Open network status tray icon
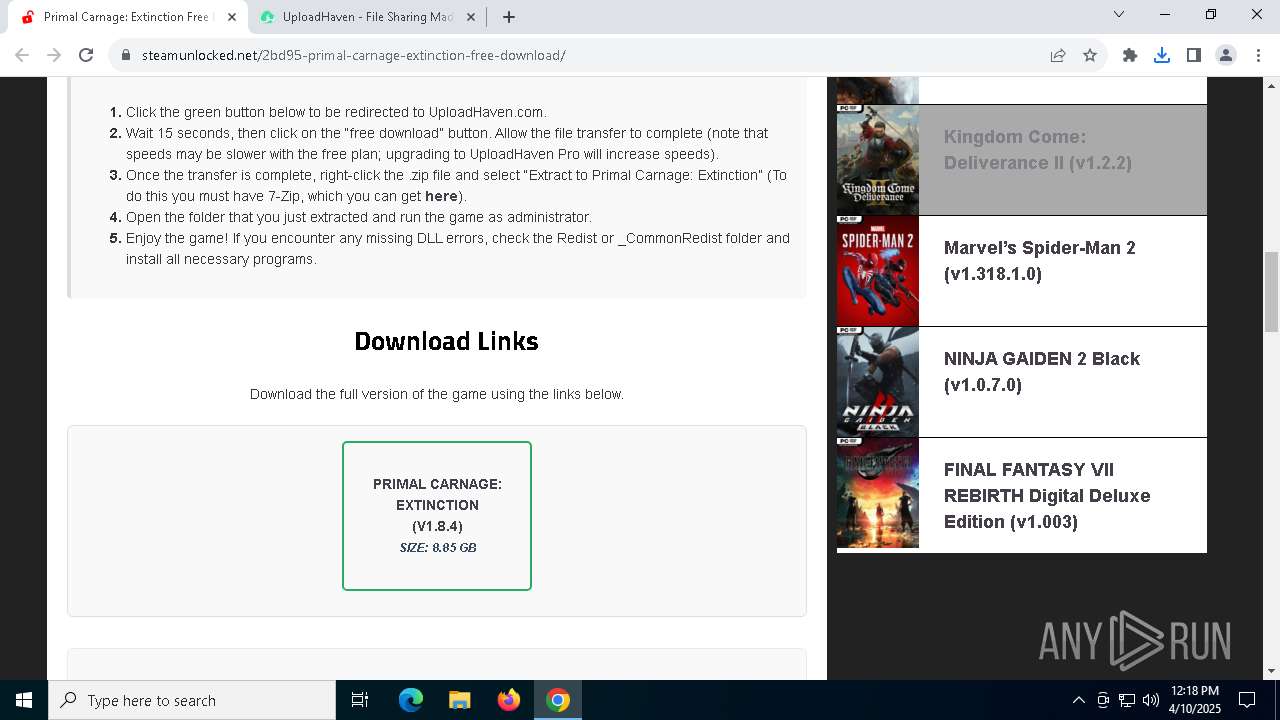 tap(1127, 700)
